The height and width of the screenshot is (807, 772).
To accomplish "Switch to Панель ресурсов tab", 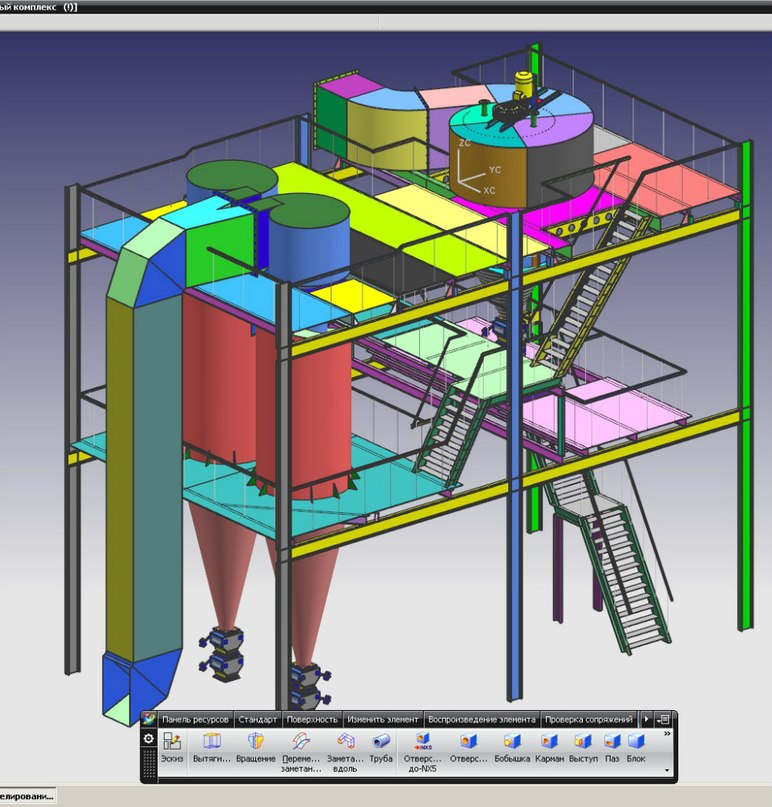I will click(195, 720).
